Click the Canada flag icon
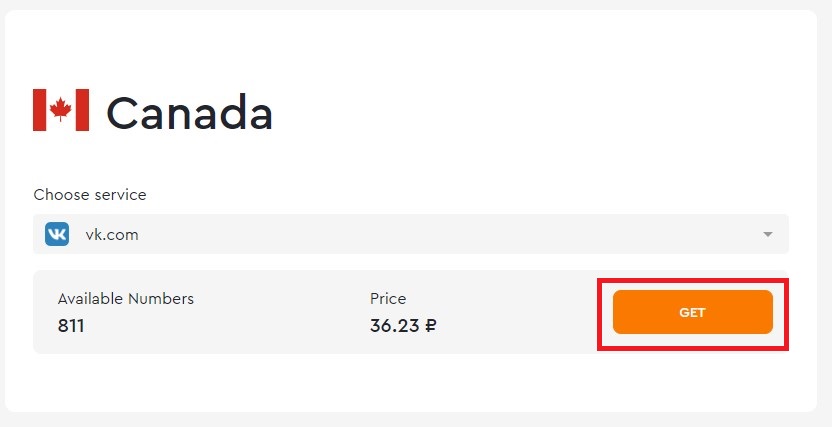 point(61,110)
